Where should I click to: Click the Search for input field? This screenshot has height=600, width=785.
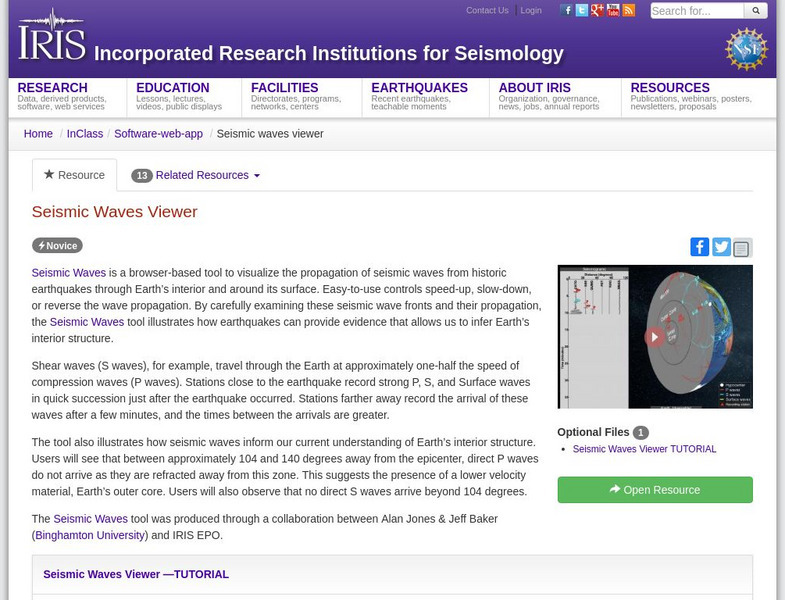697,11
